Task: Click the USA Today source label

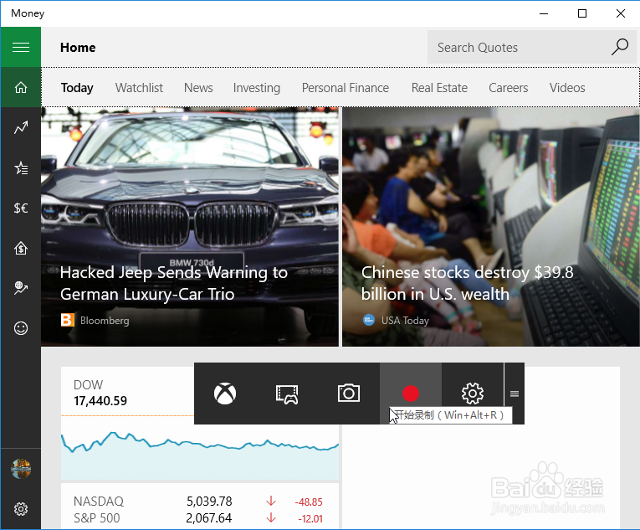Action: tap(405, 321)
